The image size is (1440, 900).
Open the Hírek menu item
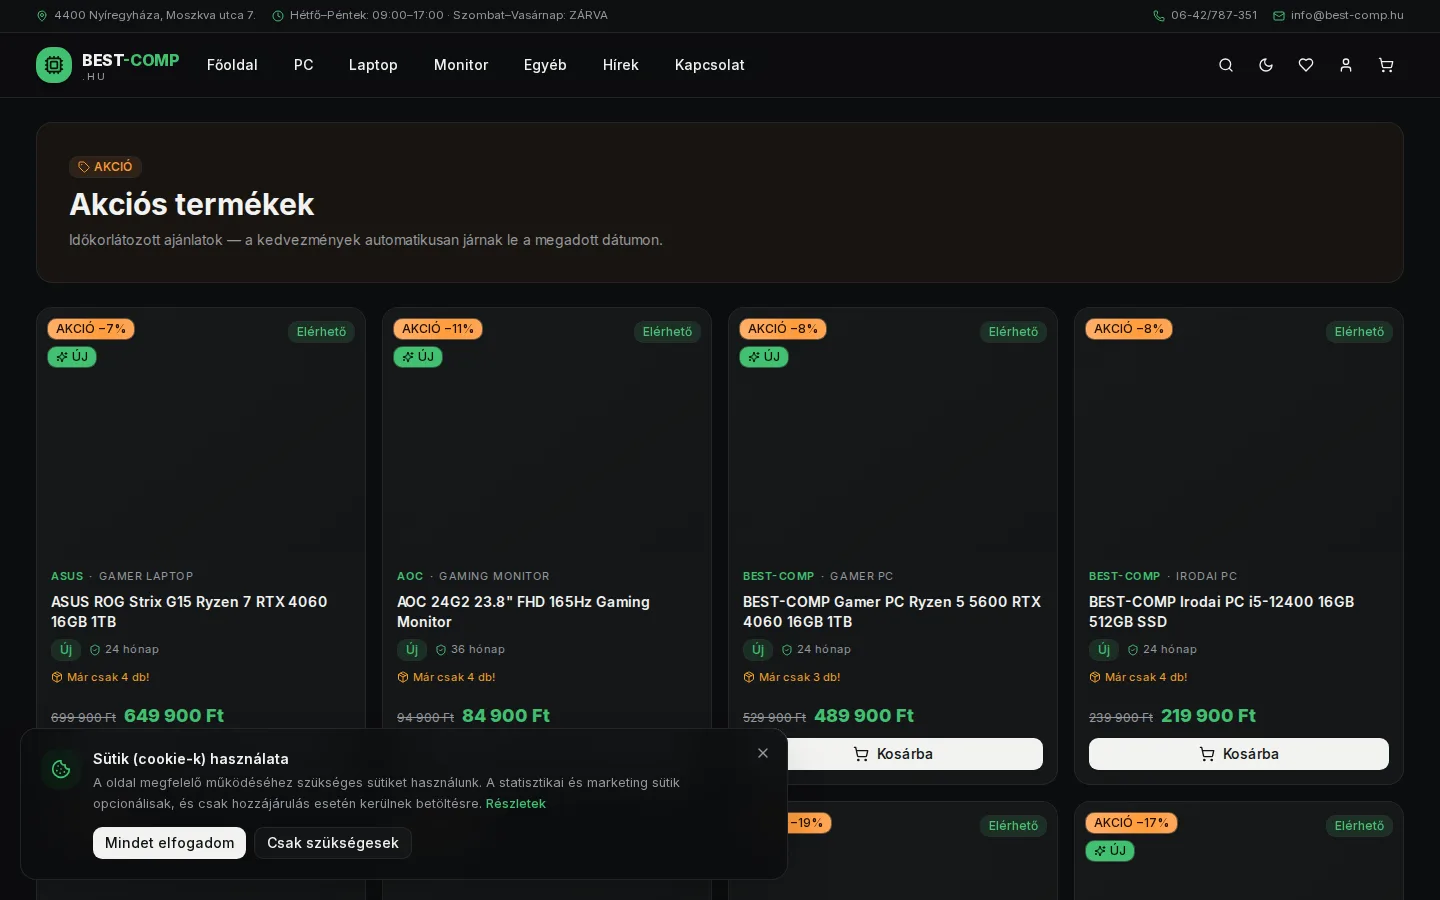[621, 65]
